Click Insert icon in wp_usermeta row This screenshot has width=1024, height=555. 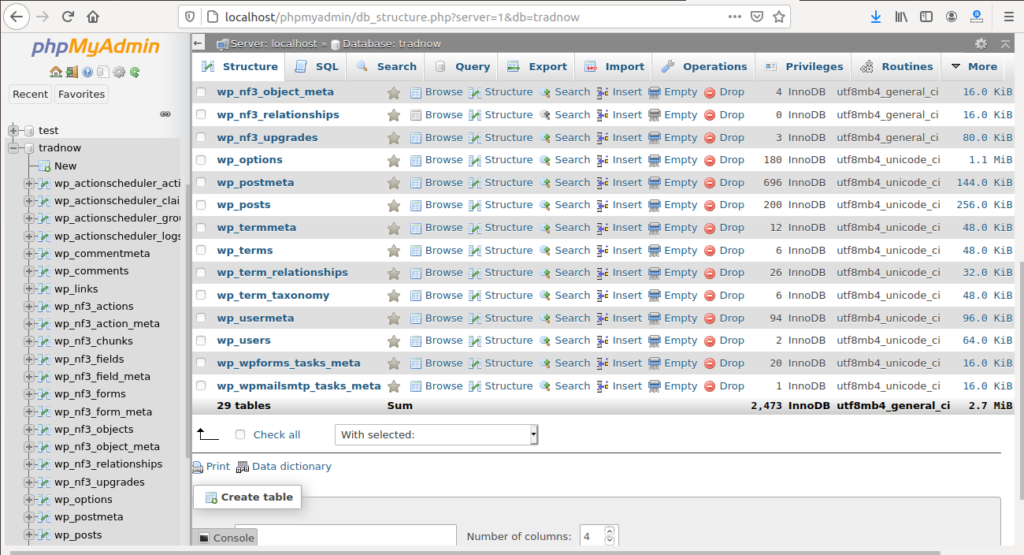(602, 319)
